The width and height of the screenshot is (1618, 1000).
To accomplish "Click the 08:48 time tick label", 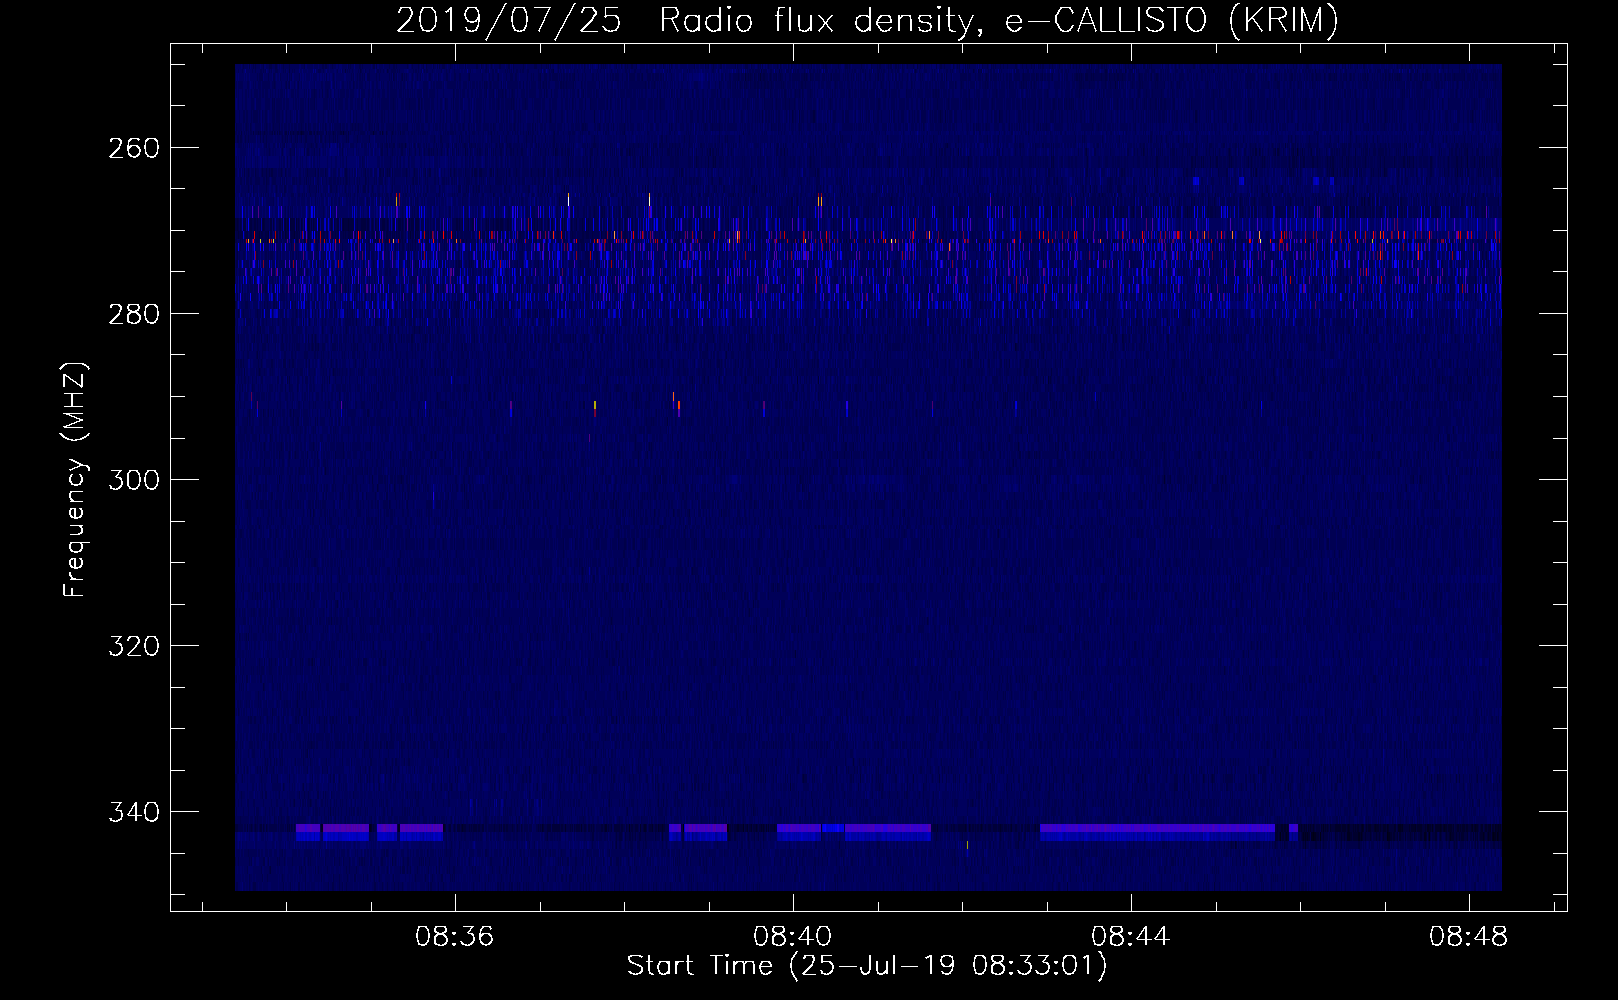I will (1469, 937).
